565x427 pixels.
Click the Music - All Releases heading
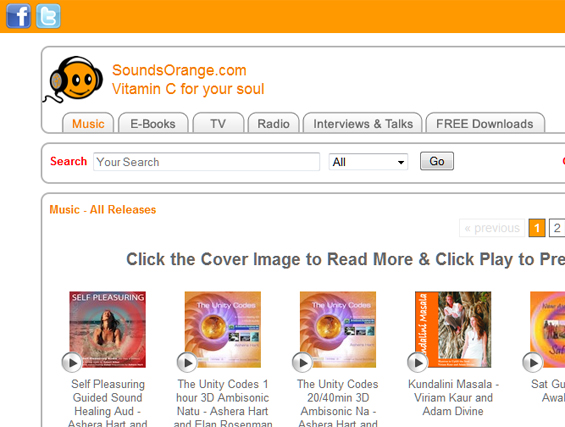tap(103, 209)
